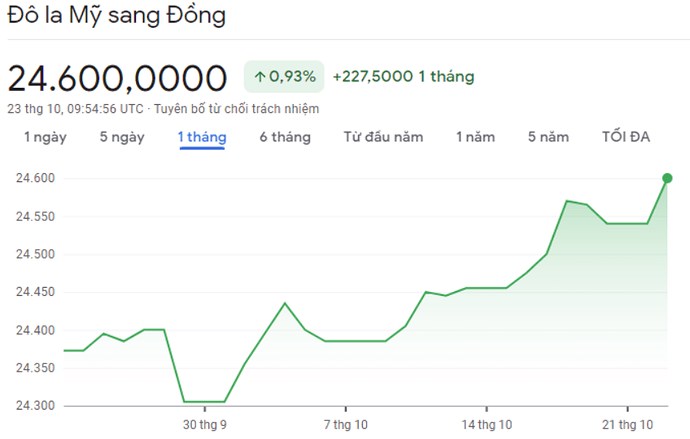This screenshot has width=690, height=439.
Task: Click the "+227,5000 1 tháng" change text
Action: (x=404, y=77)
